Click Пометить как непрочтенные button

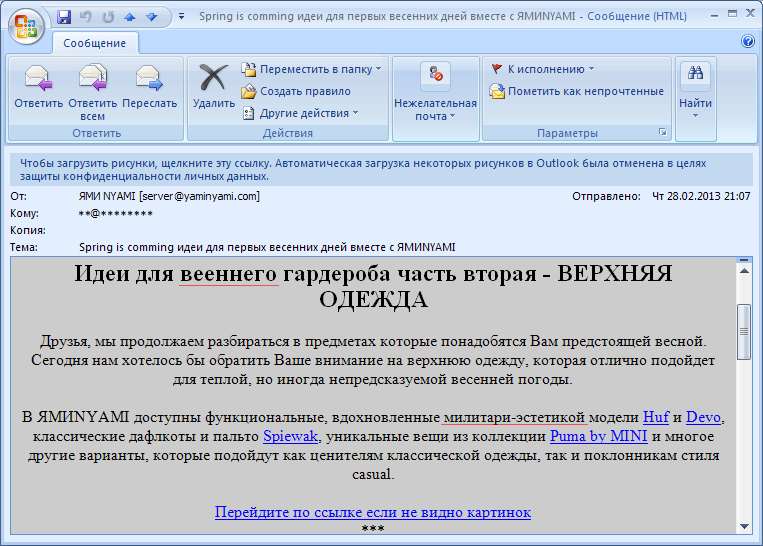[x=577, y=91]
